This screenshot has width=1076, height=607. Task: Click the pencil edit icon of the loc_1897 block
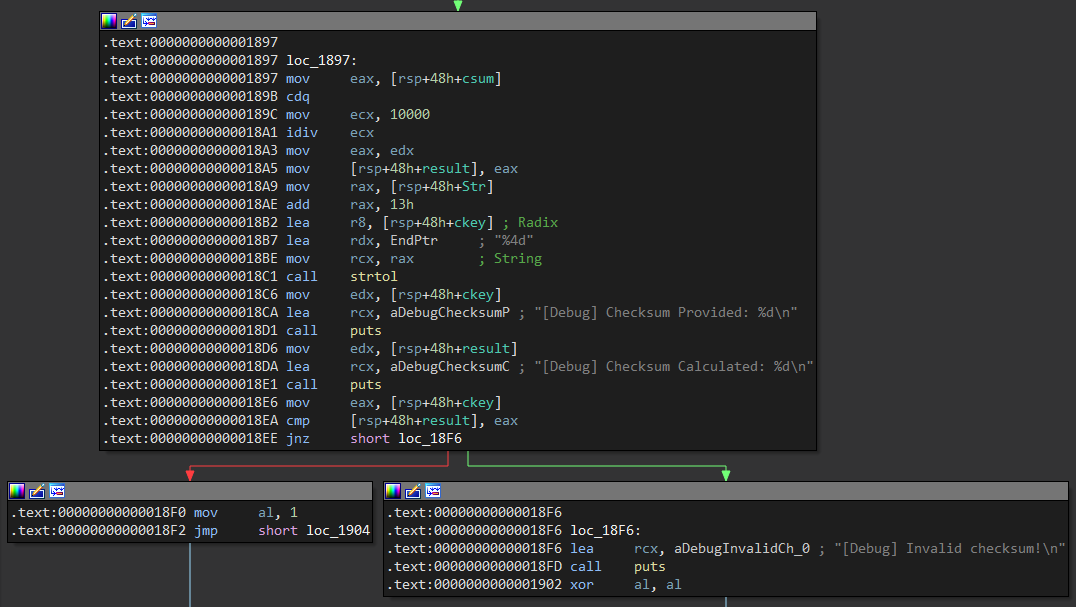128,21
